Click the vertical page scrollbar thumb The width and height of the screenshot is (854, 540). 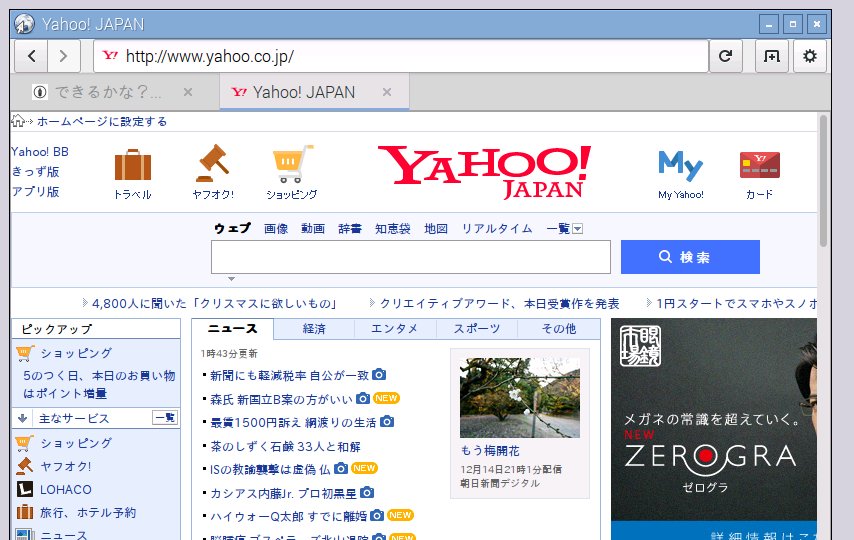pyautogui.click(x=823, y=181)
